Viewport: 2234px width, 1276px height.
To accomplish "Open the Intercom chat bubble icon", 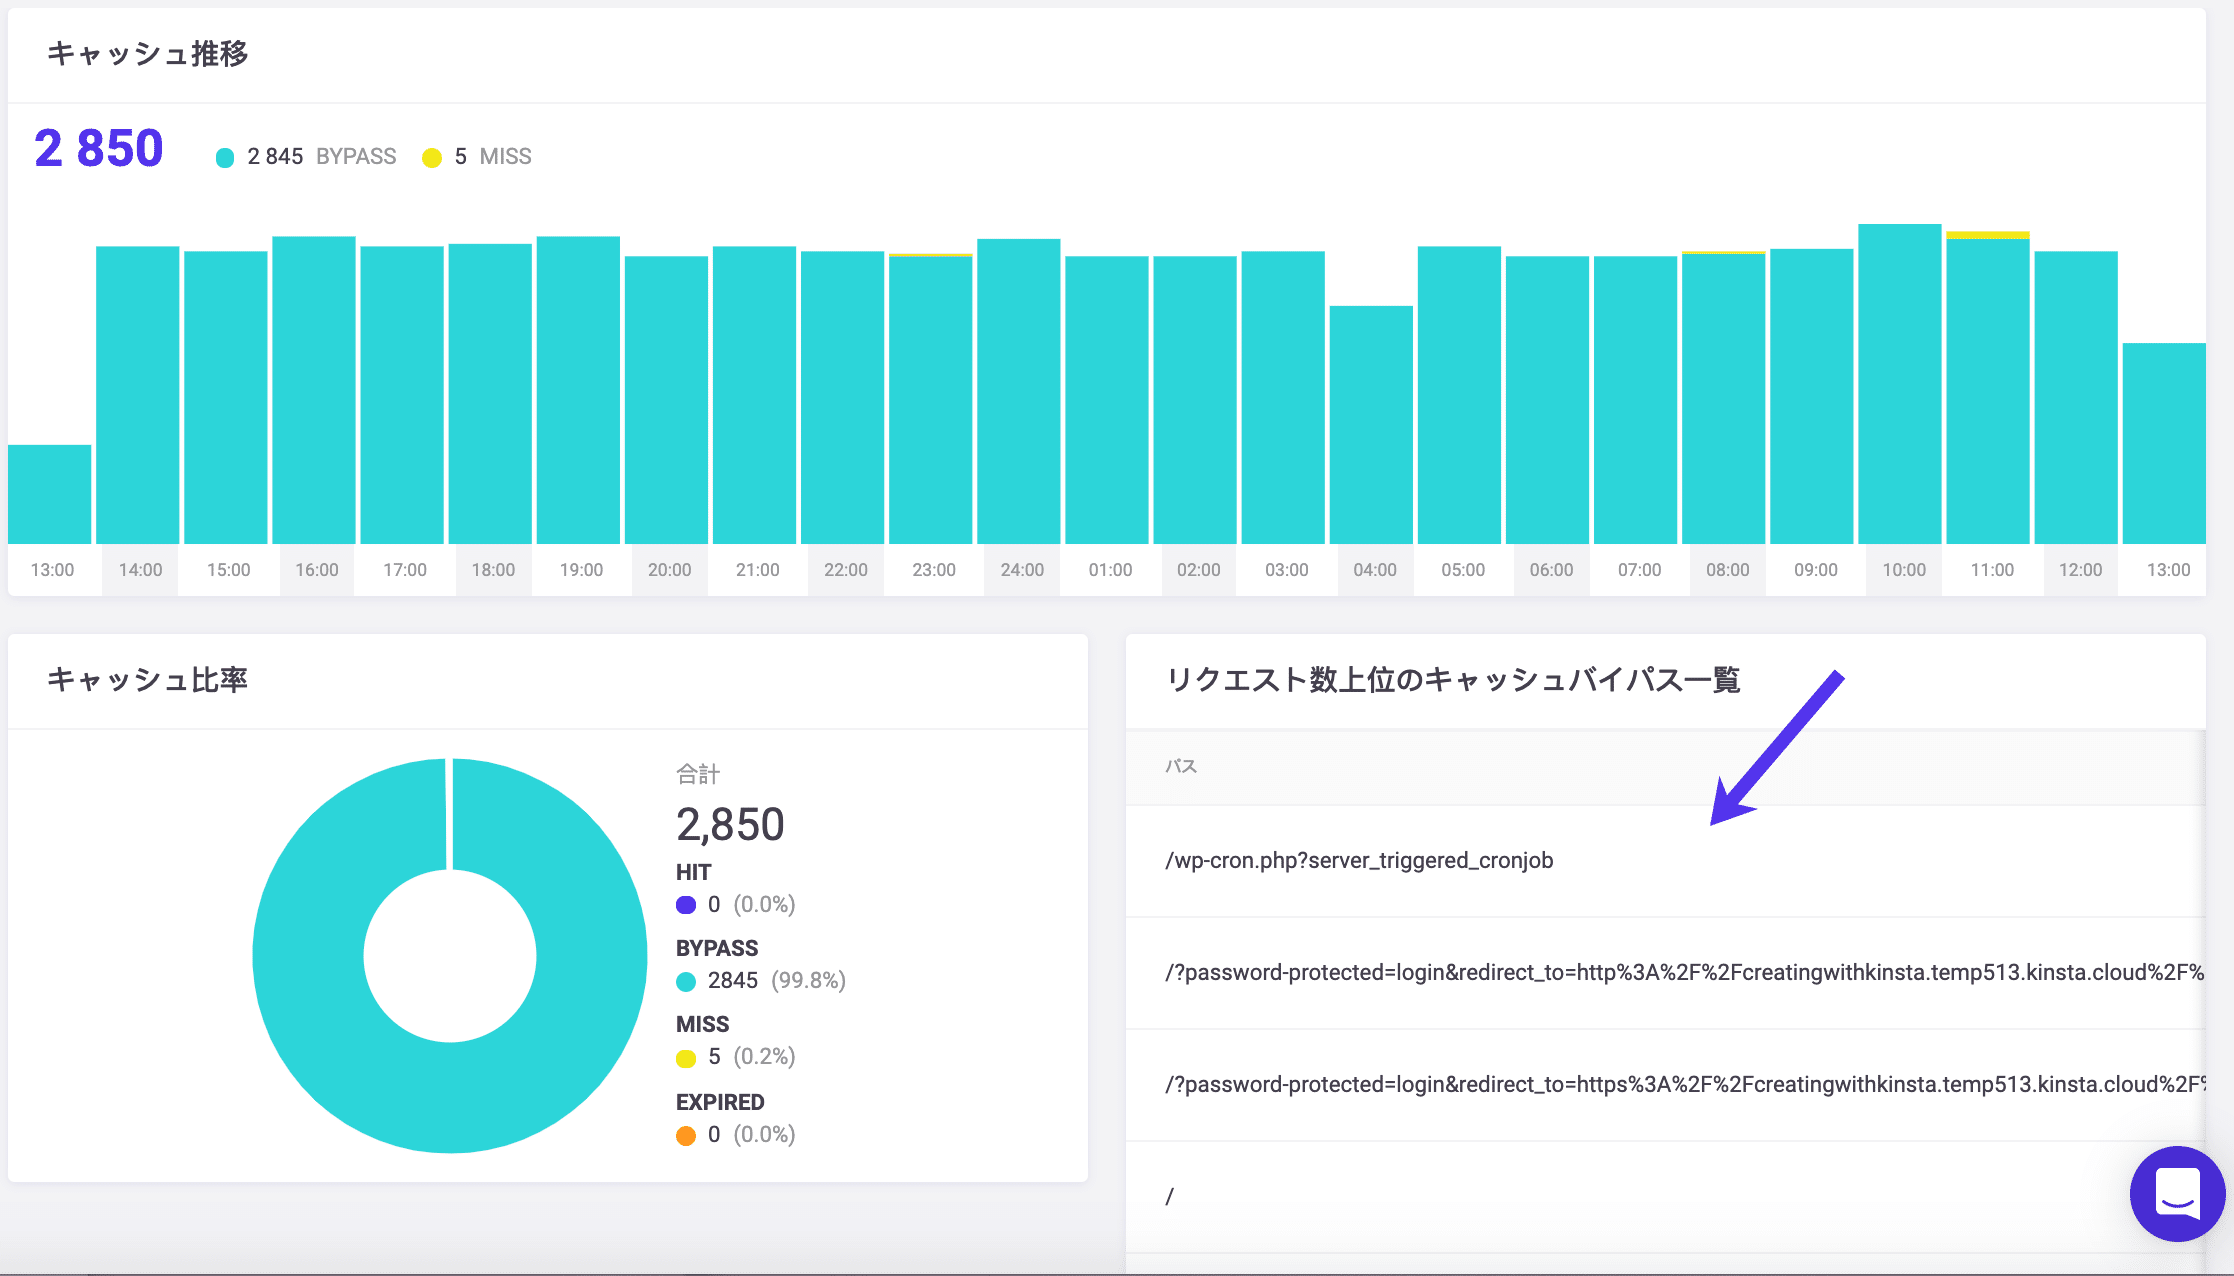I will tap(2177, 1193).
